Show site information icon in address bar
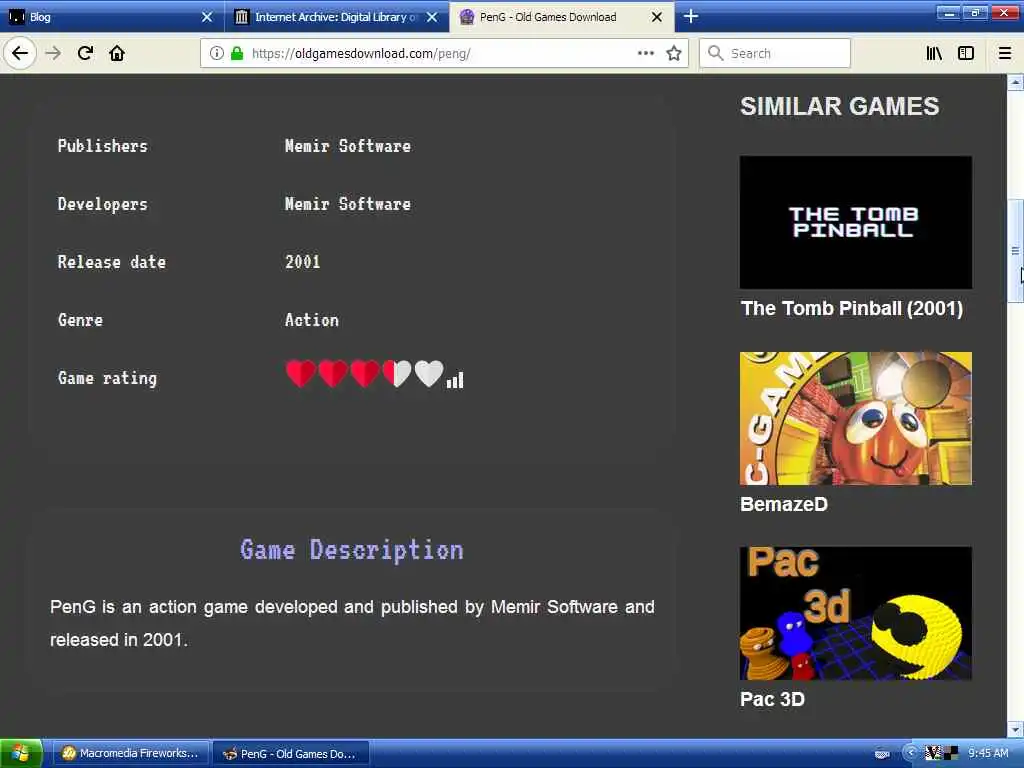The image size is (1024, 768). click(217, 54)
